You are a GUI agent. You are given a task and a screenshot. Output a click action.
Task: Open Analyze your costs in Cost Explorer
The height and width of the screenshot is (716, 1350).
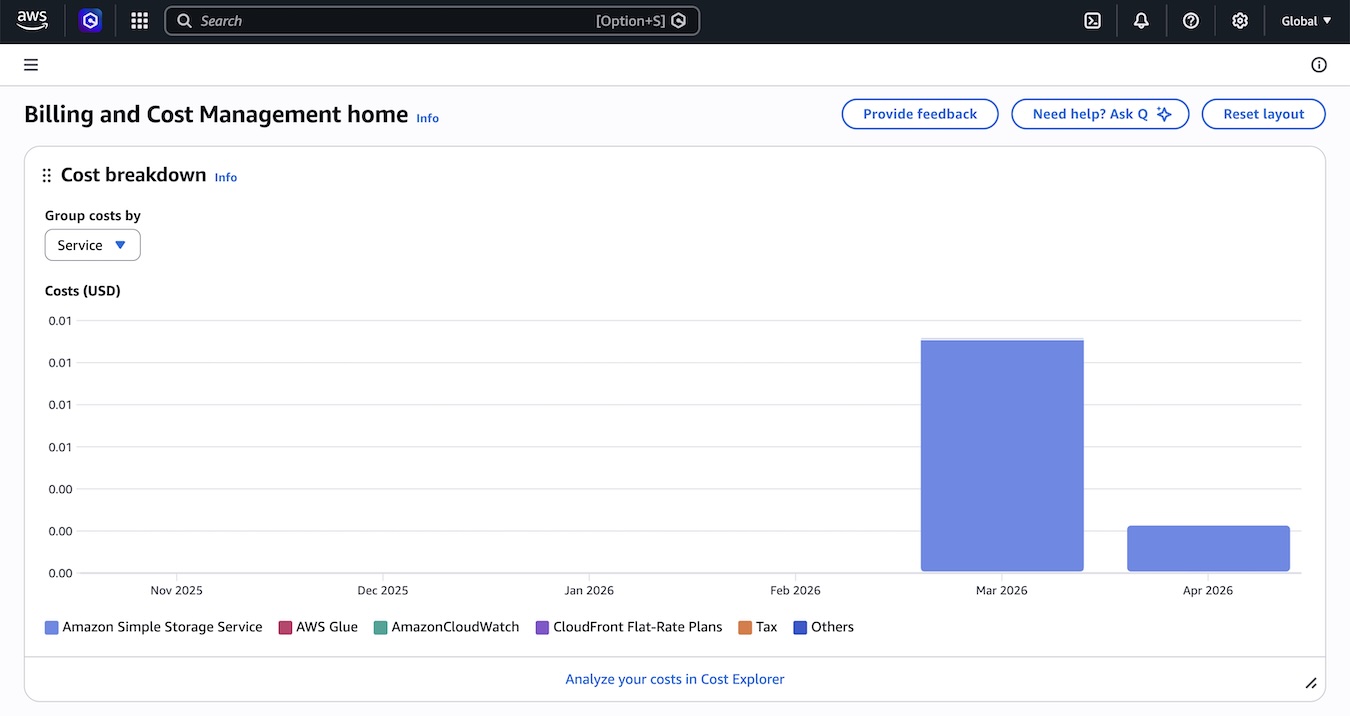(675, 679)
